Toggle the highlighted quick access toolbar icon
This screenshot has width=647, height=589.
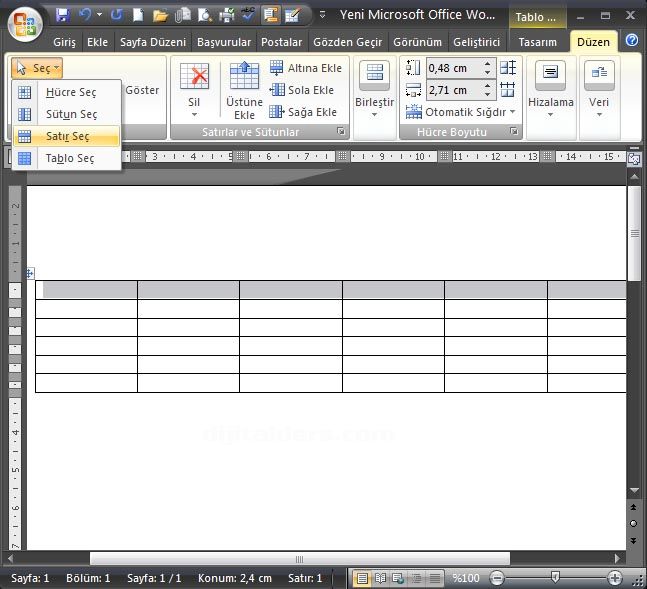click(271, 15)
